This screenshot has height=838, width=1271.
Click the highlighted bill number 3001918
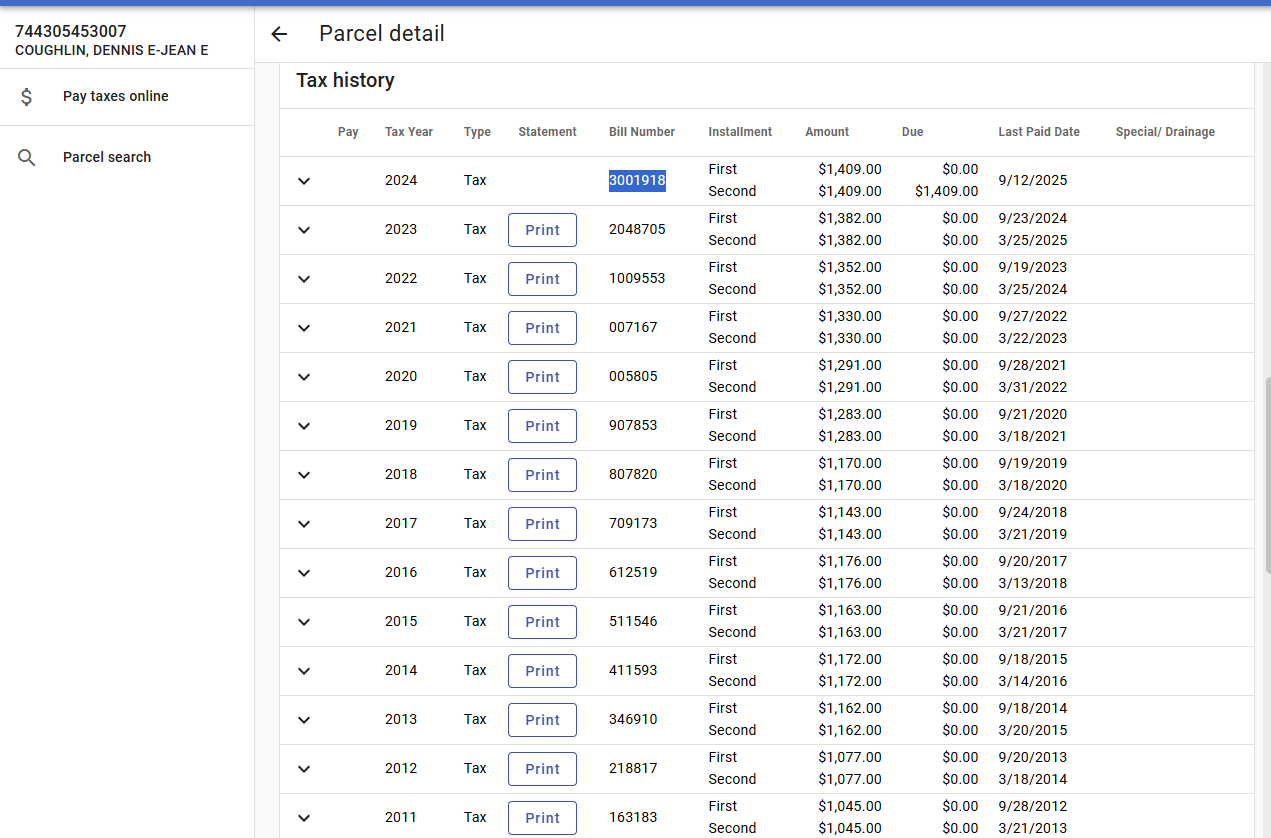click(x=637, y=181)
